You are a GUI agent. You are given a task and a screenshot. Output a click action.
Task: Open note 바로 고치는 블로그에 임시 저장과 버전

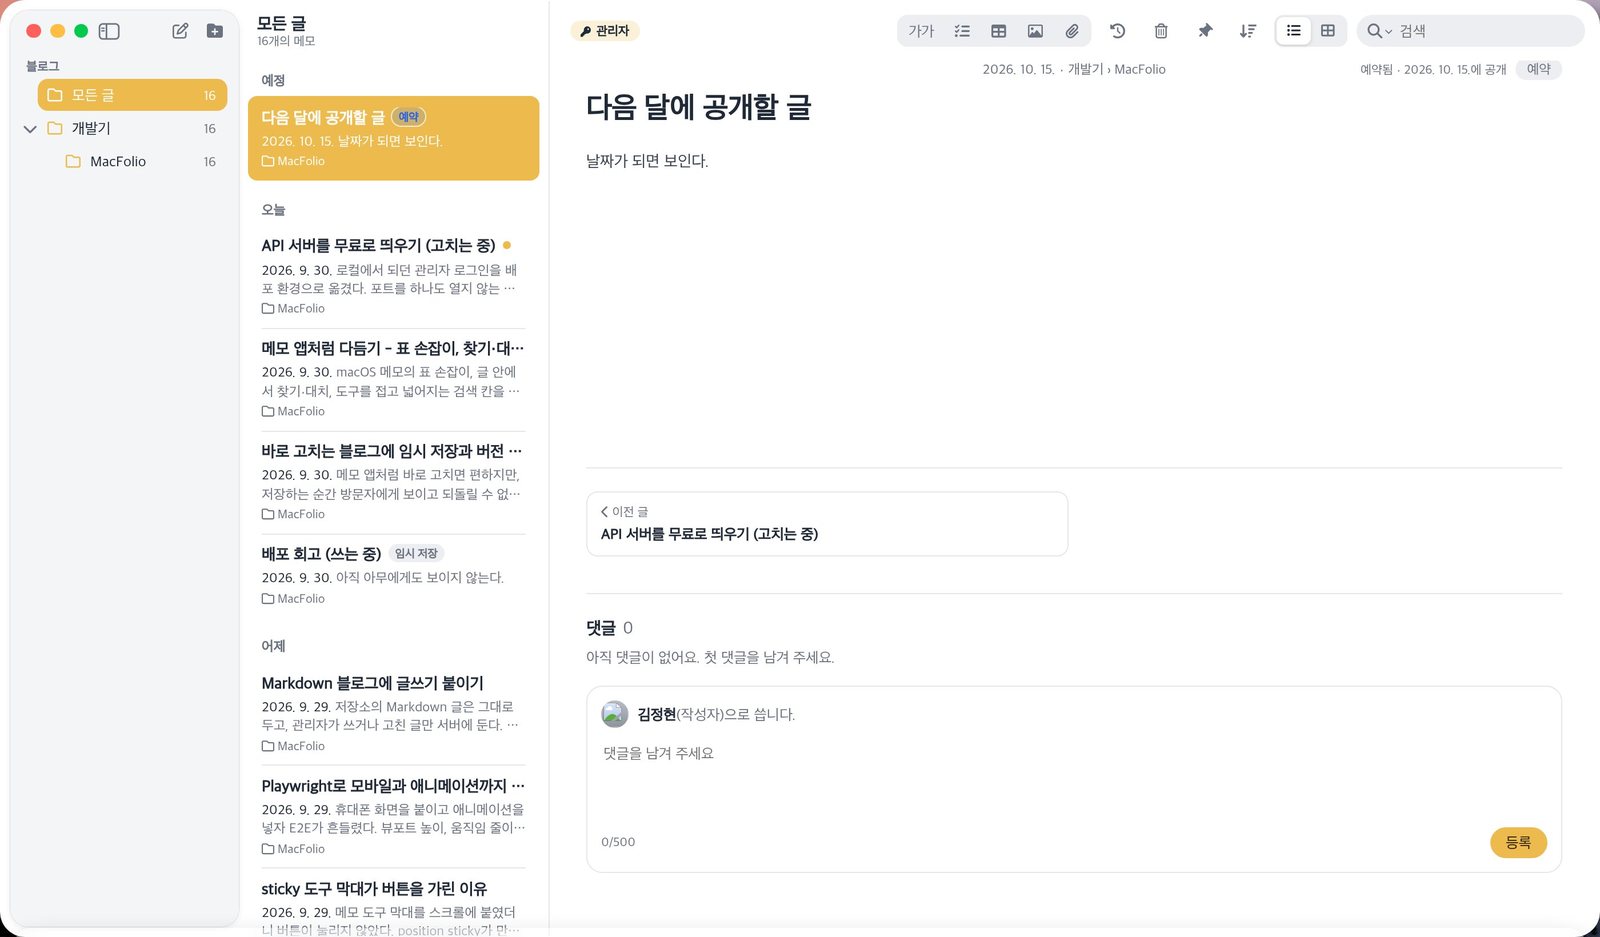(393, 482)
